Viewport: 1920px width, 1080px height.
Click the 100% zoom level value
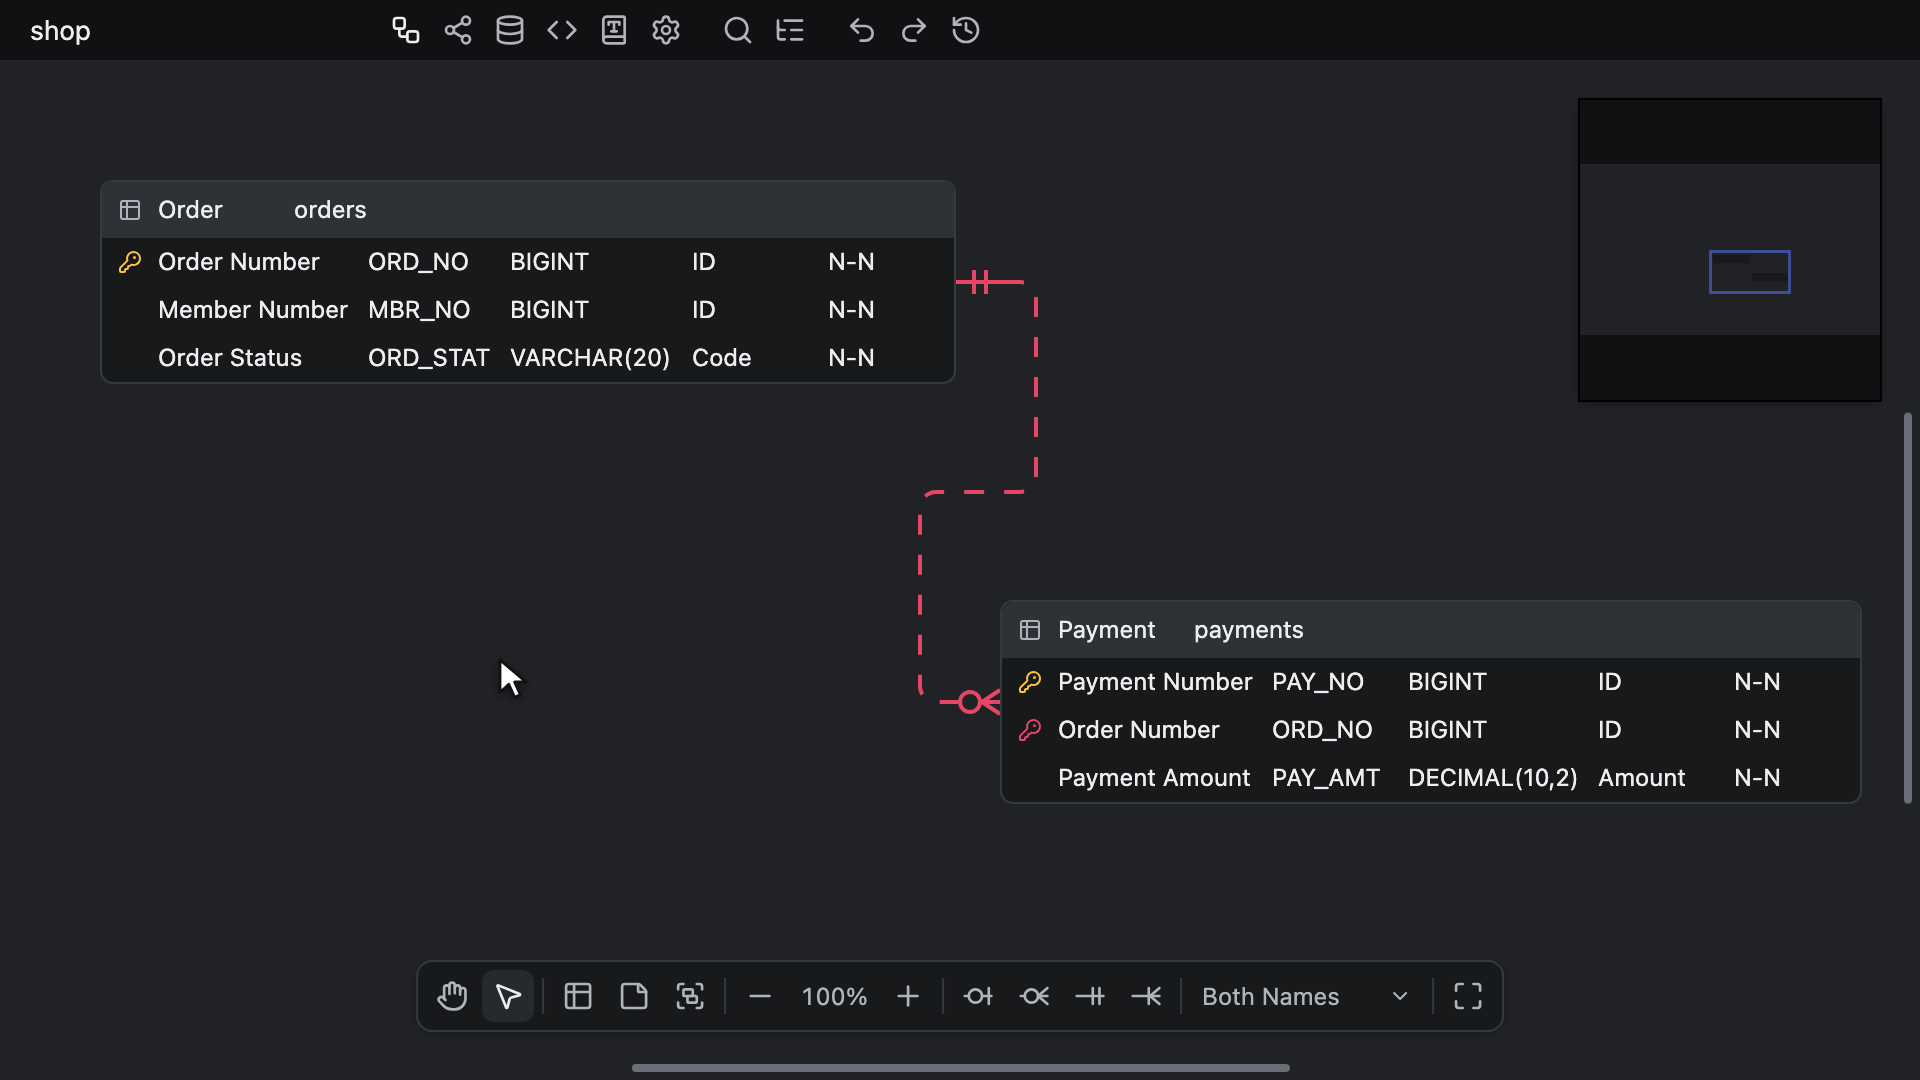click(x=834, y=997)
